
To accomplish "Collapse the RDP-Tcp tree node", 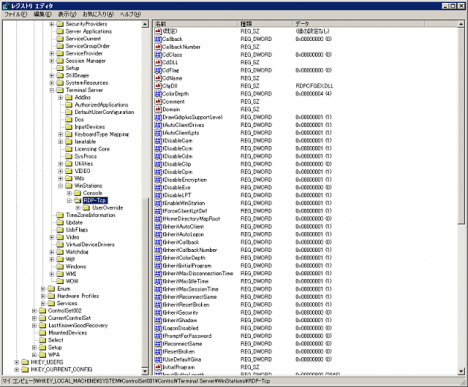I will coord(69,200).
